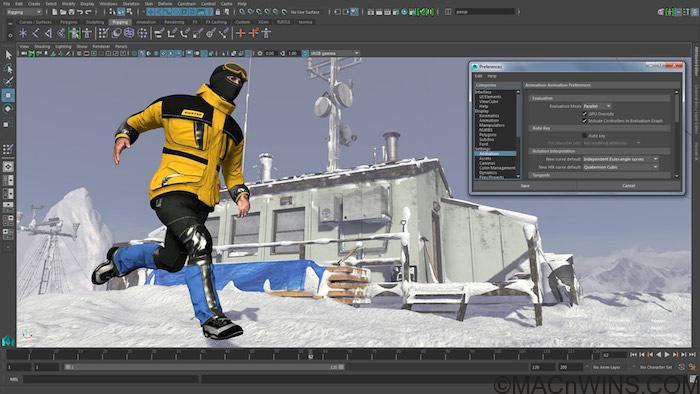The height and width of the screenshot is (394, 700).
Task: Open the Rigging menu set dropdown
Action: (x=25, y=12)
